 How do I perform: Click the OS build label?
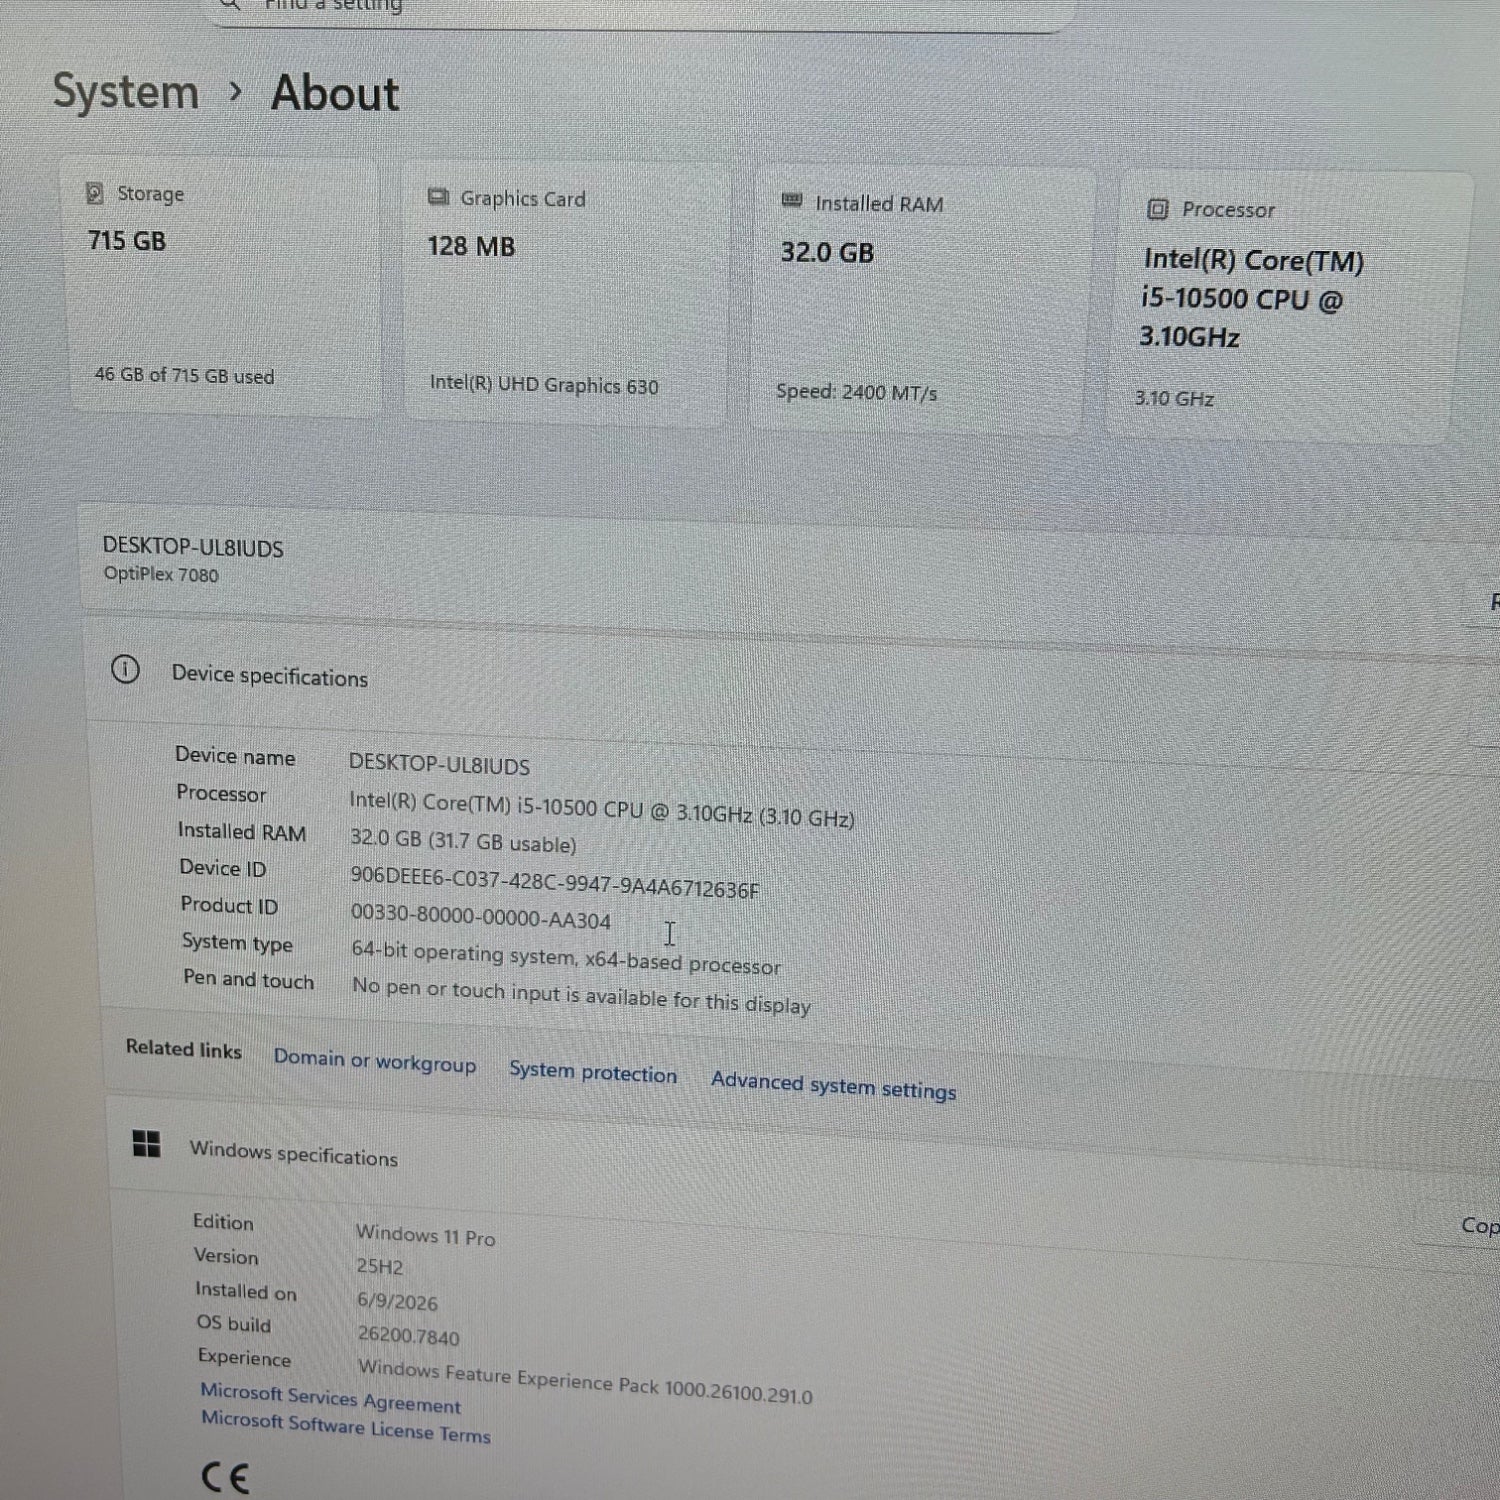tap(233, 1324)
